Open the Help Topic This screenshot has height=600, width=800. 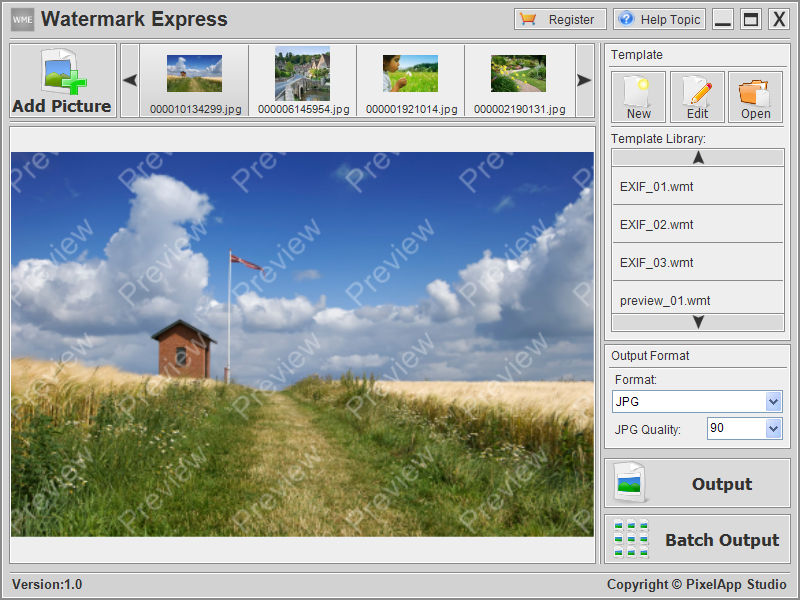660,19
